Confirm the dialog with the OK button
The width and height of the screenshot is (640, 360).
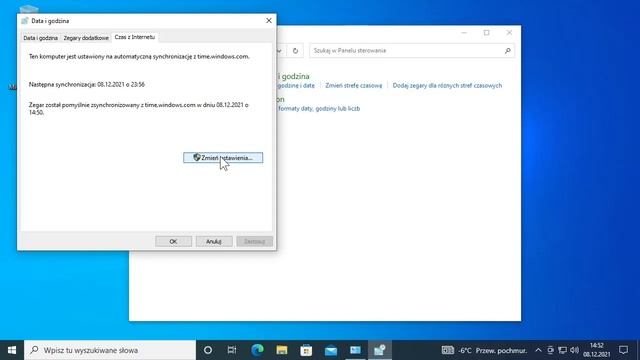tap(173, 241)
